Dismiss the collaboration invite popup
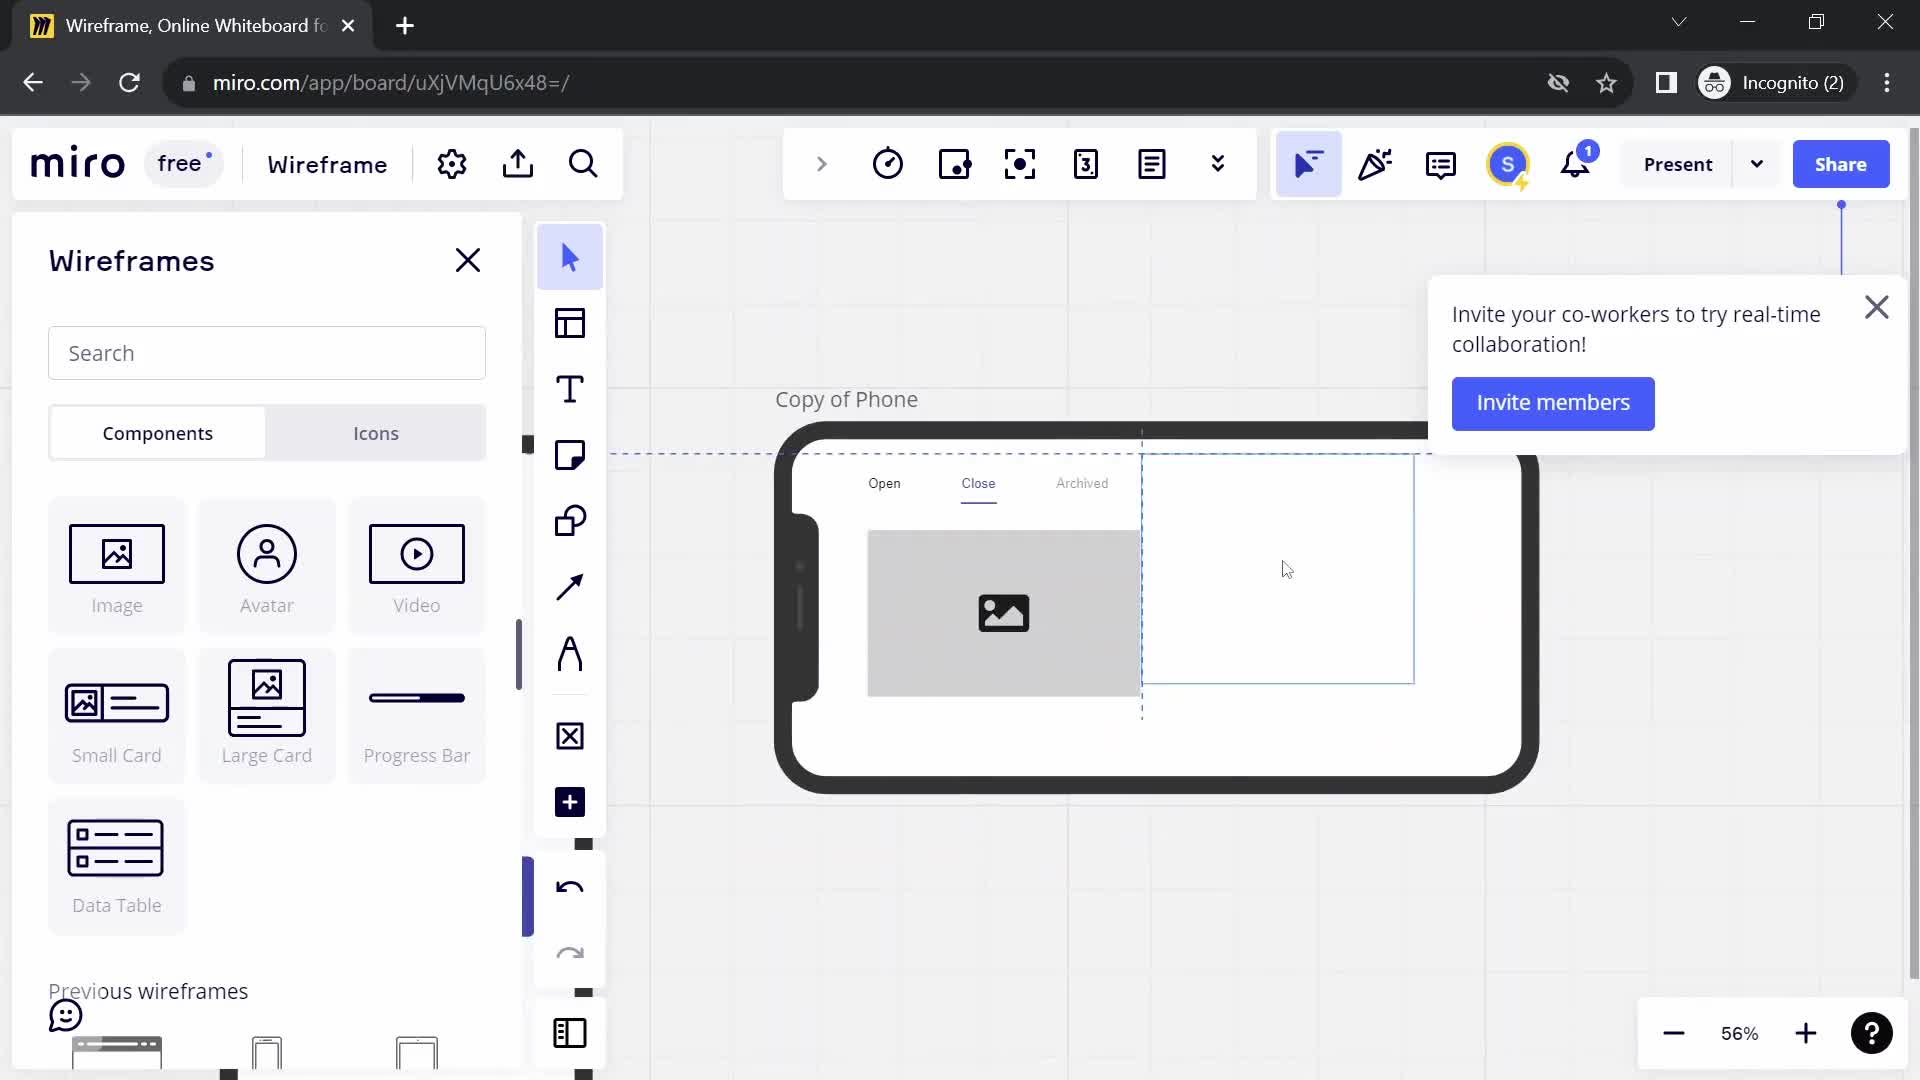The height and width of the screenshot is (1080, 1920). 1876,306
